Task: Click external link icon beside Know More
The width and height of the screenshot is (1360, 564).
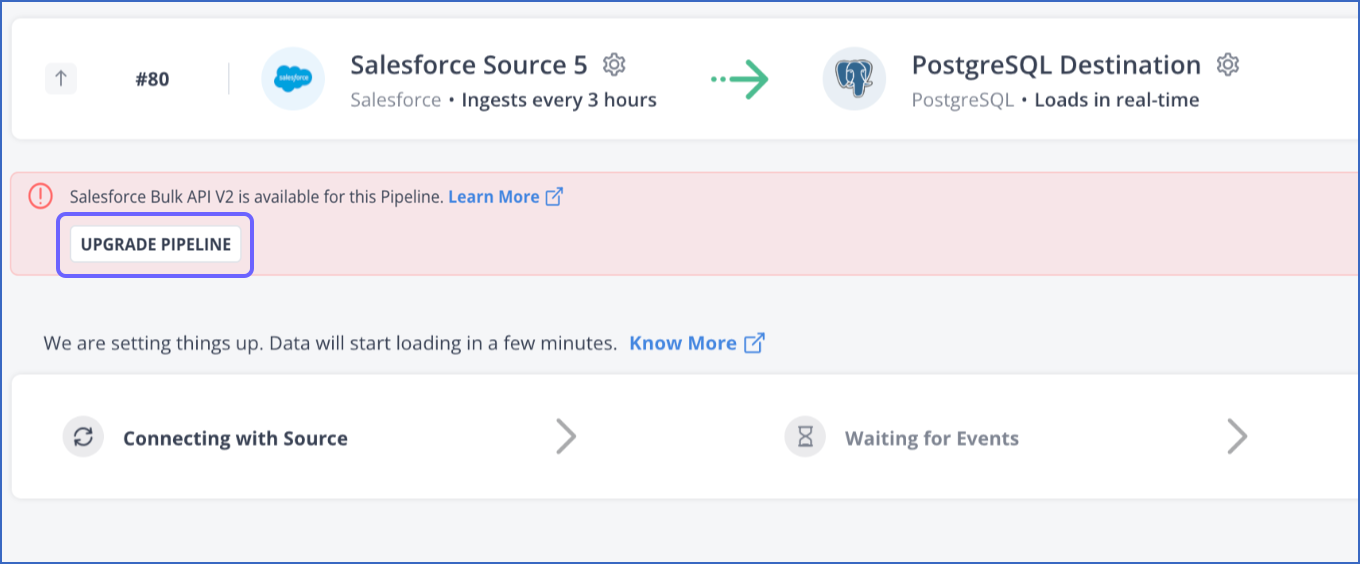Action: [755, 343]
